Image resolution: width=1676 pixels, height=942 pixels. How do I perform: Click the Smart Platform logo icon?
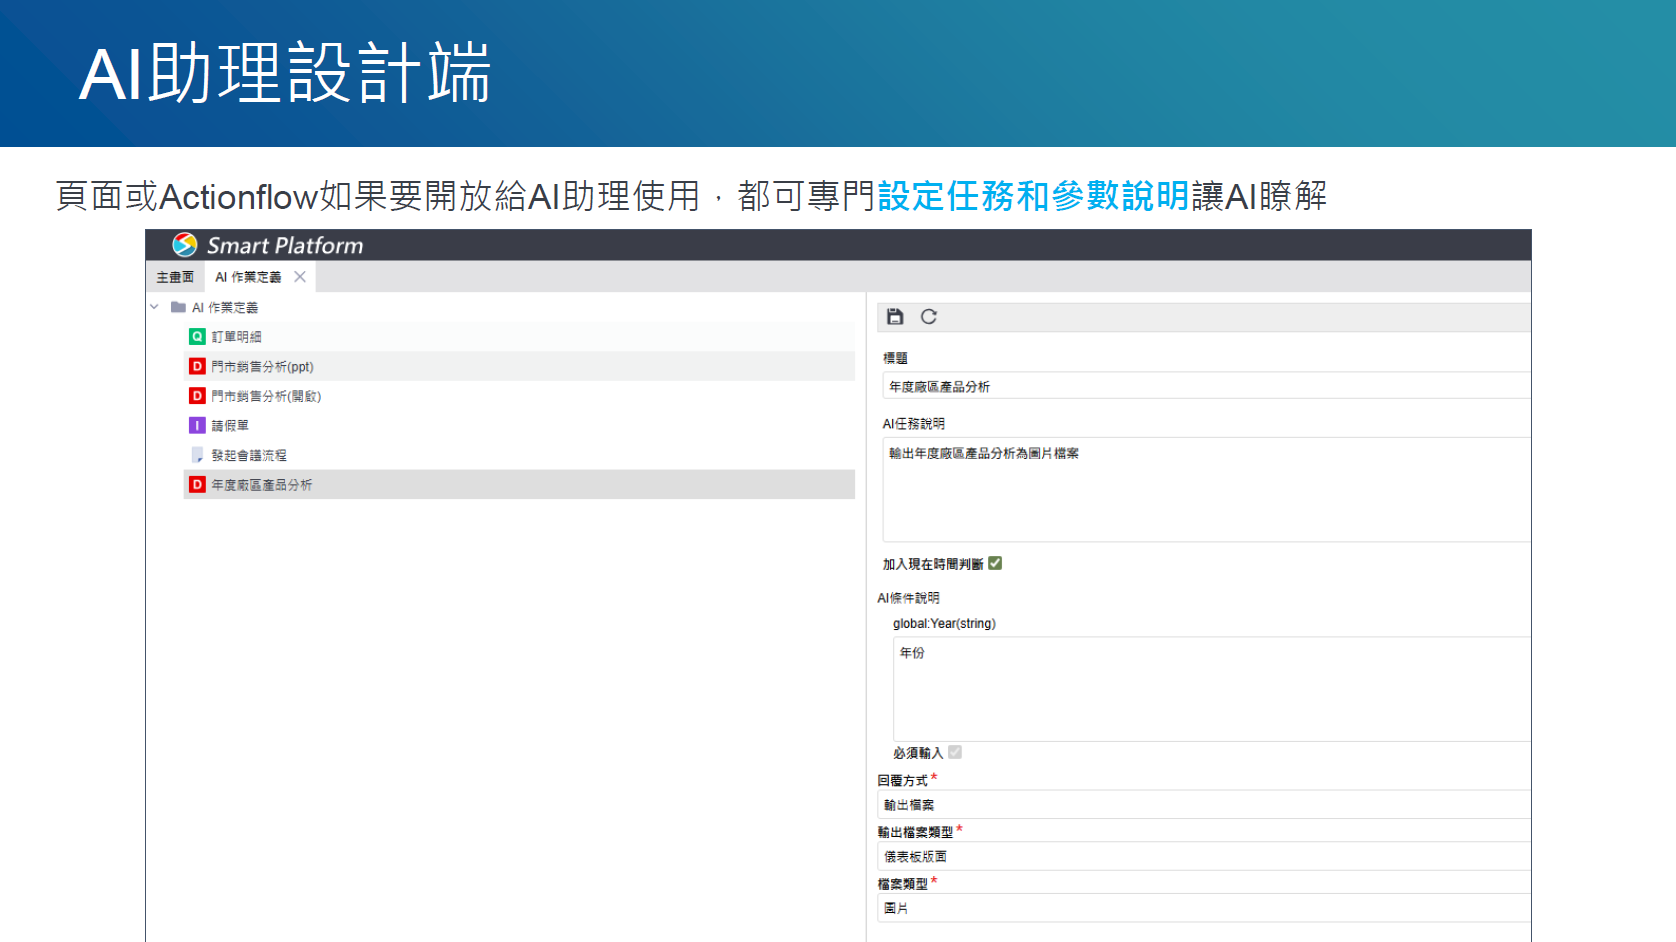184,245
